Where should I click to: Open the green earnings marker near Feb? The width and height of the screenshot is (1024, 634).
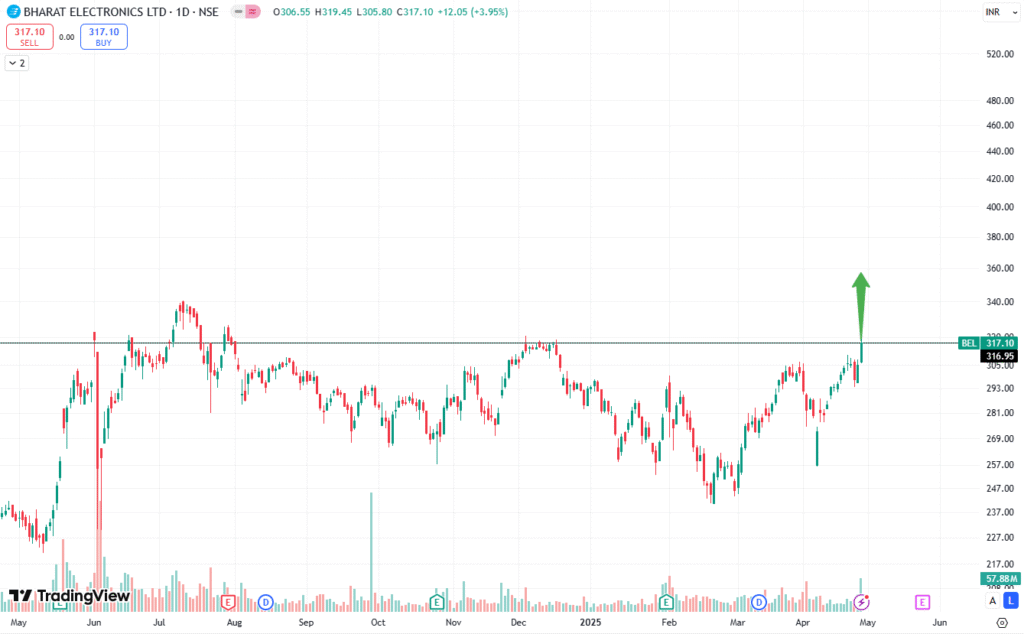click(666, 602)
